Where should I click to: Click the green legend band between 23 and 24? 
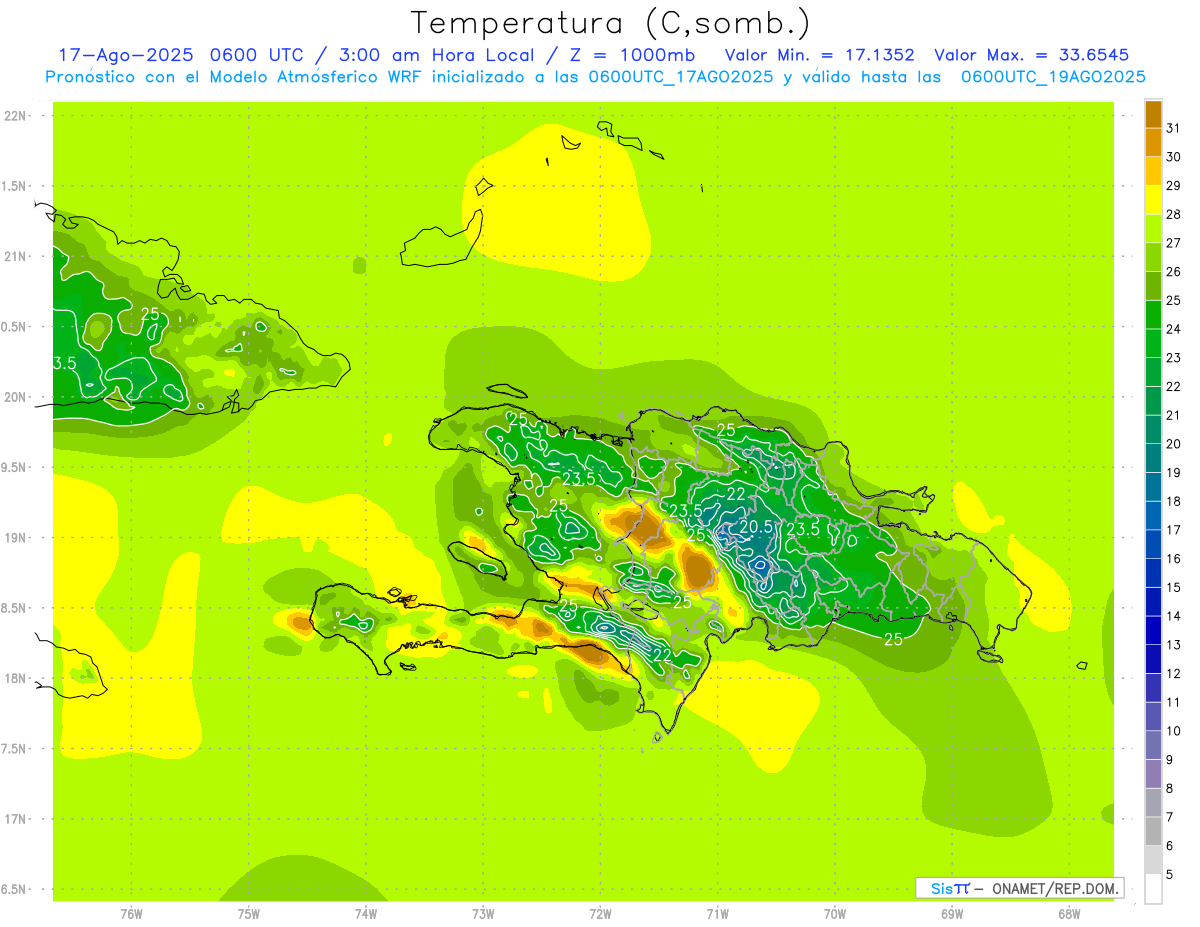[x=1153, y=343]
